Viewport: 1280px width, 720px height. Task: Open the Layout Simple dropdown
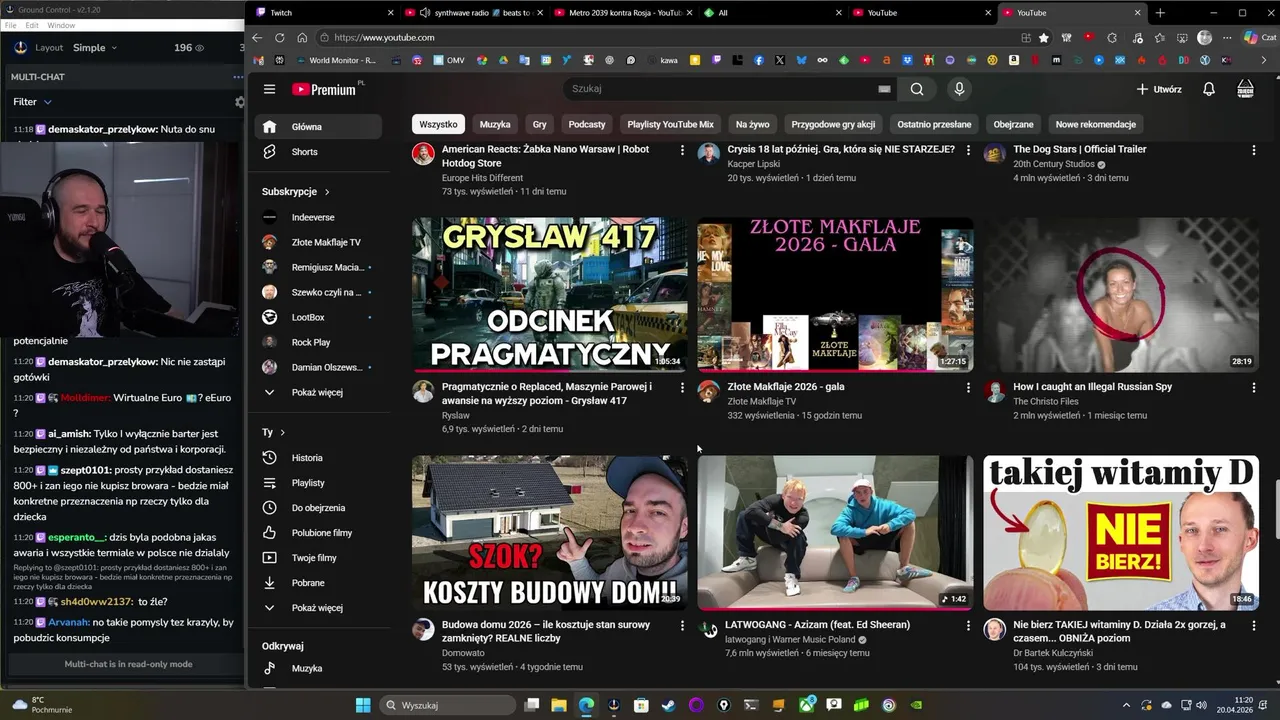tap(95, 48)
